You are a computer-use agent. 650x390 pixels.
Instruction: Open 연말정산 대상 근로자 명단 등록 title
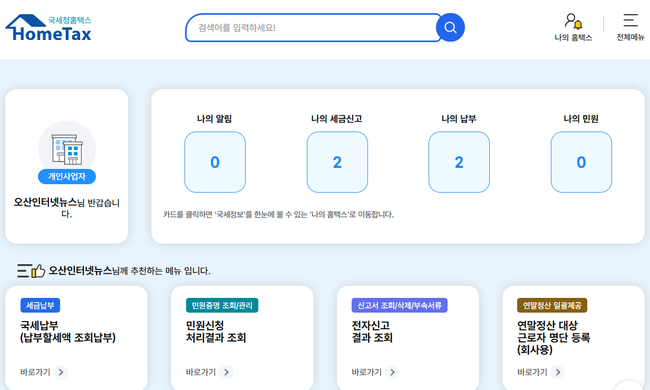coord(553,337)
